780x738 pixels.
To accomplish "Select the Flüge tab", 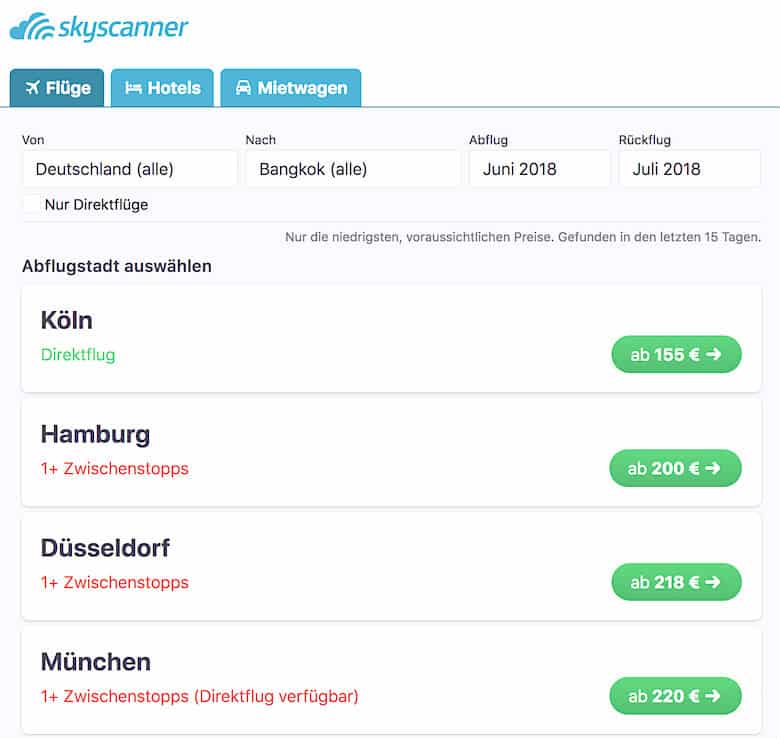I will (57, 88).
